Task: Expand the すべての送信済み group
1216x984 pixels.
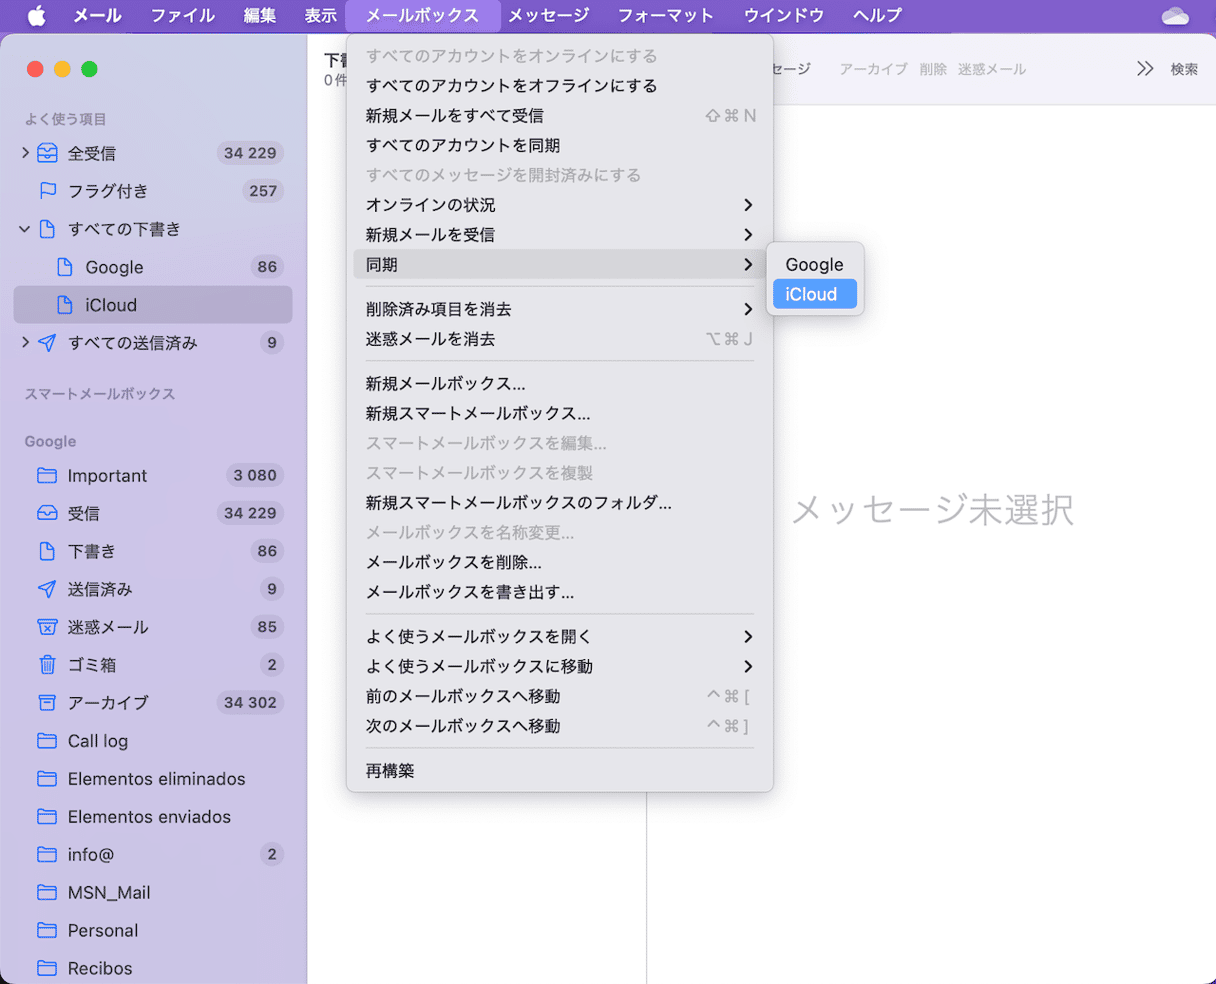Action: [25, 343]
